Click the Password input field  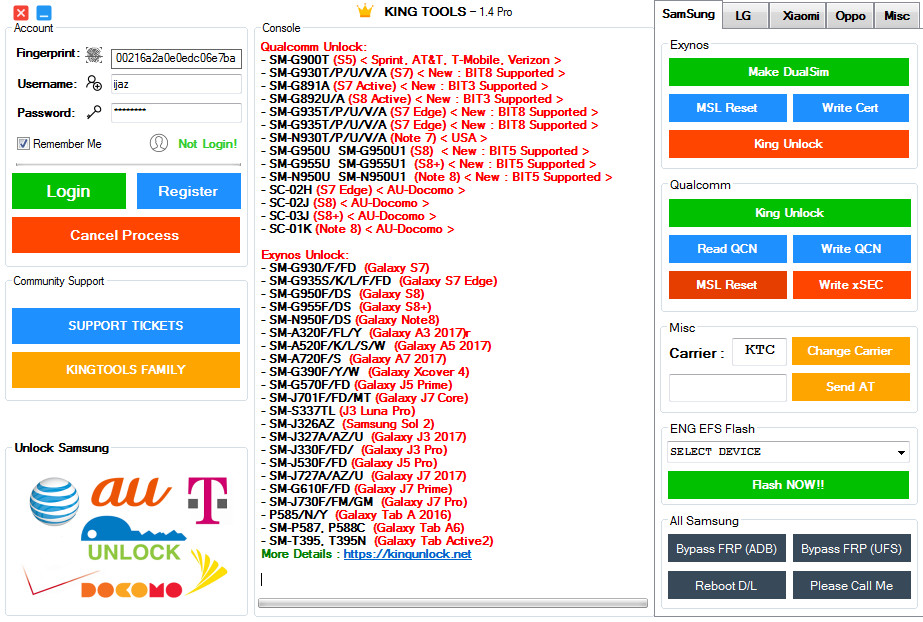click(176, 112)
